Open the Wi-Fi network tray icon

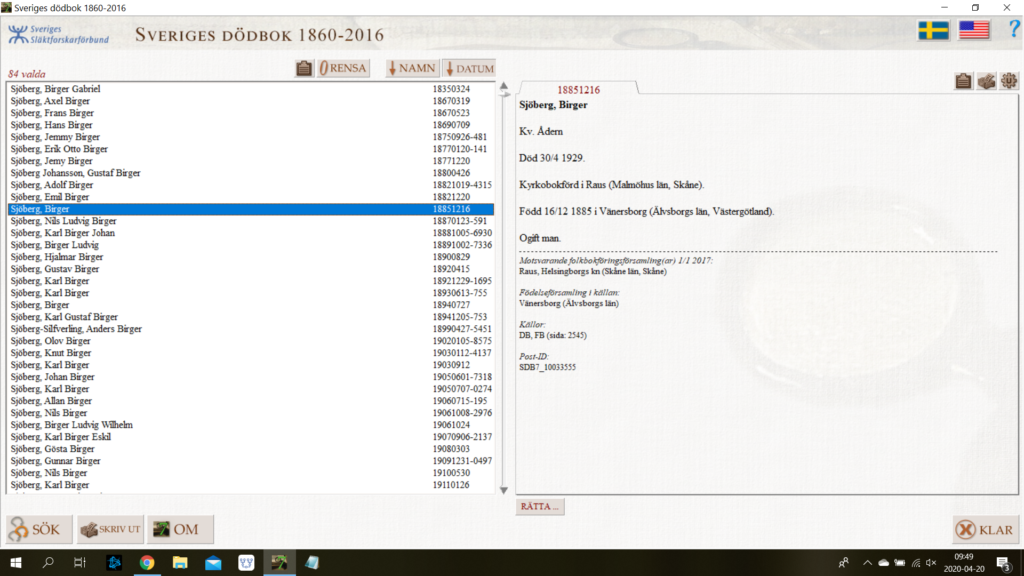point(916,563)
